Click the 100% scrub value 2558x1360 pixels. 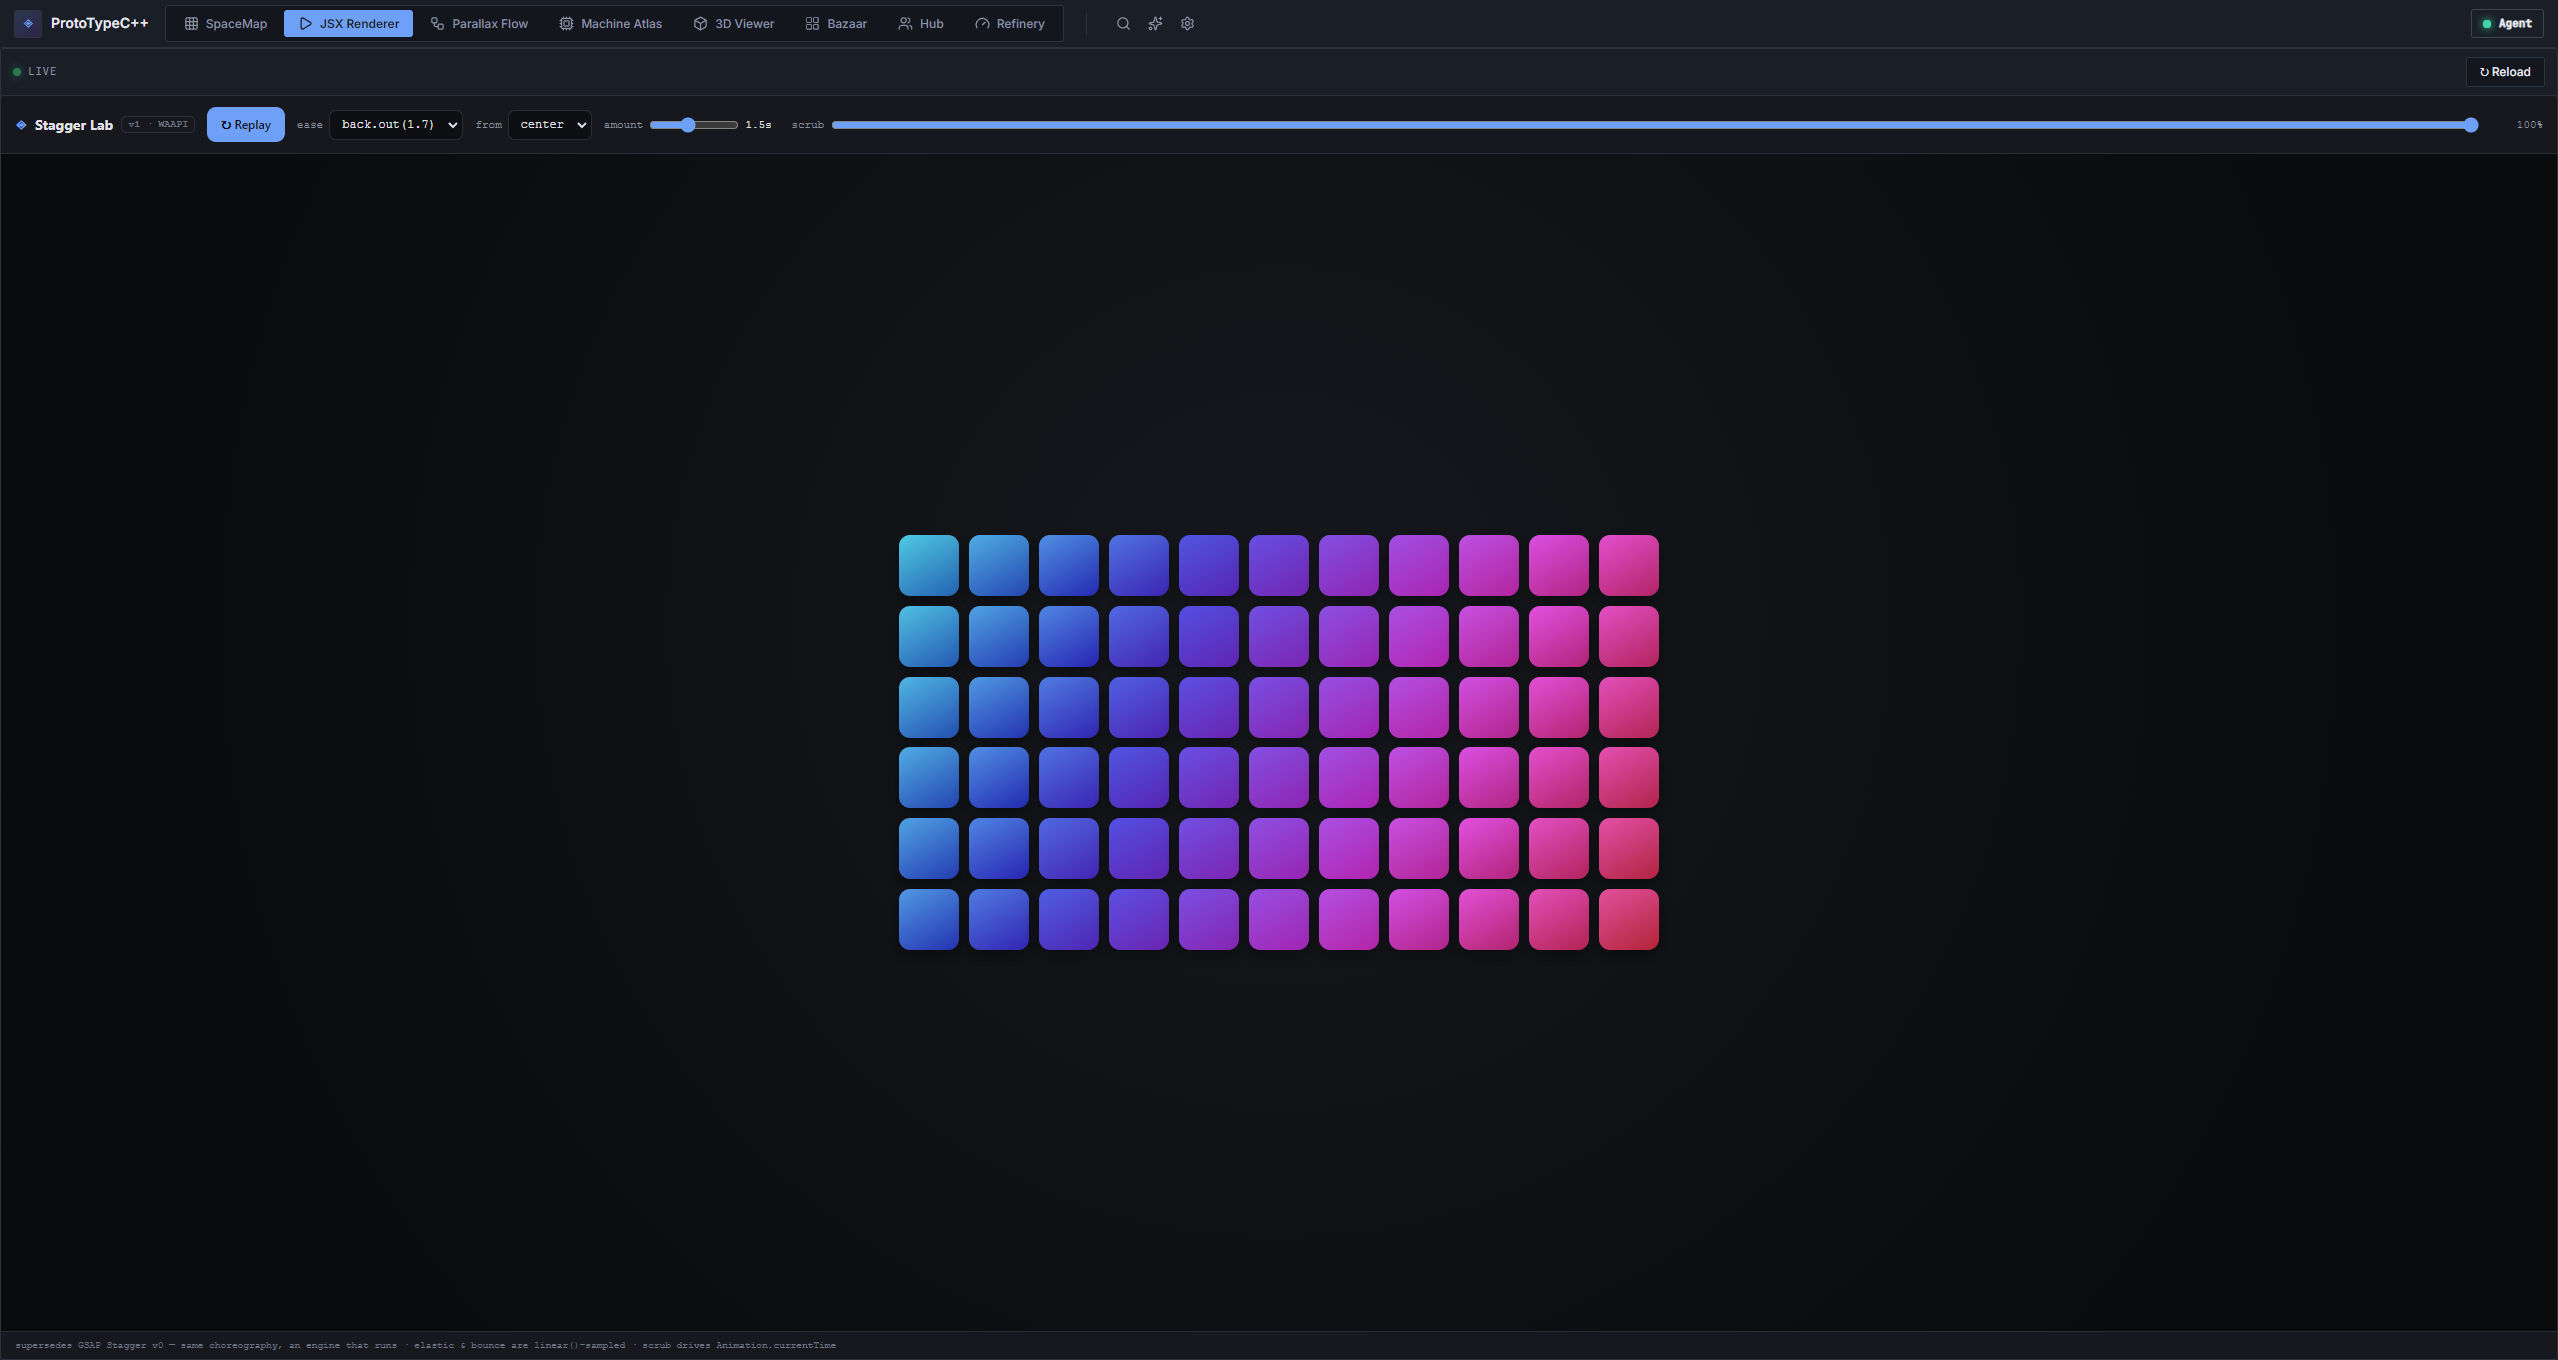2529,125
